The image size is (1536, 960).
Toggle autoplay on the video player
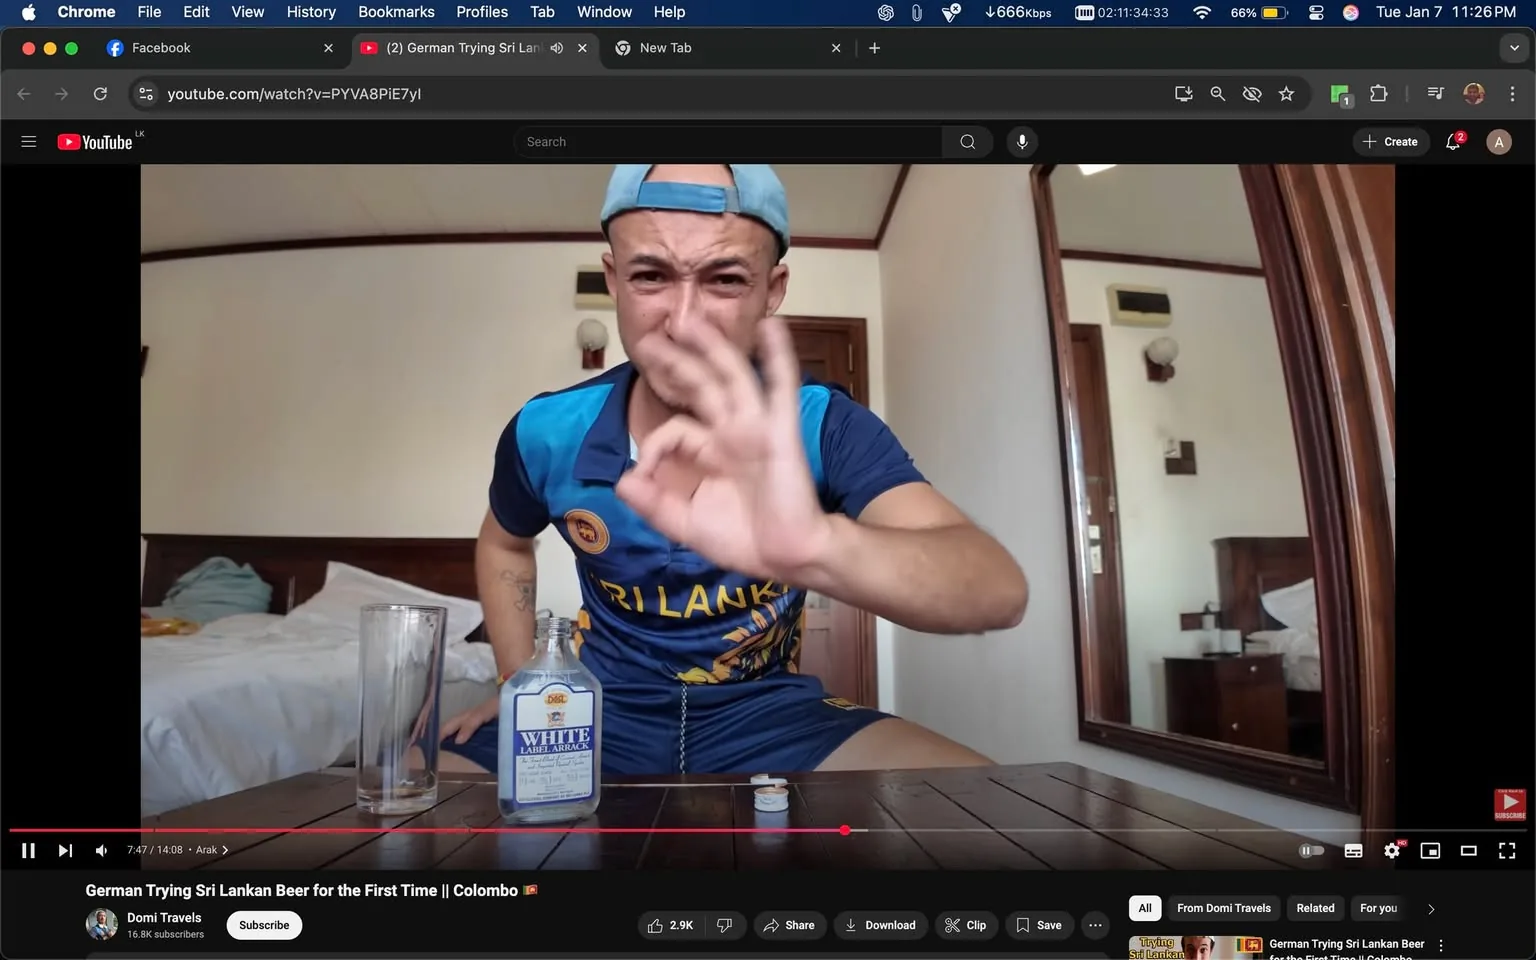click(1311, 850)
